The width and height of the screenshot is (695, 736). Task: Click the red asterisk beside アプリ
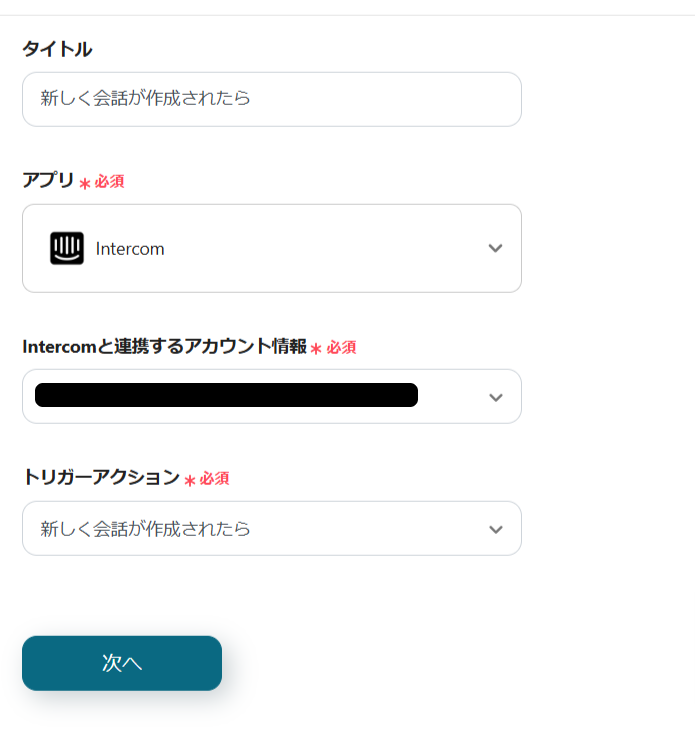(85, 183)
